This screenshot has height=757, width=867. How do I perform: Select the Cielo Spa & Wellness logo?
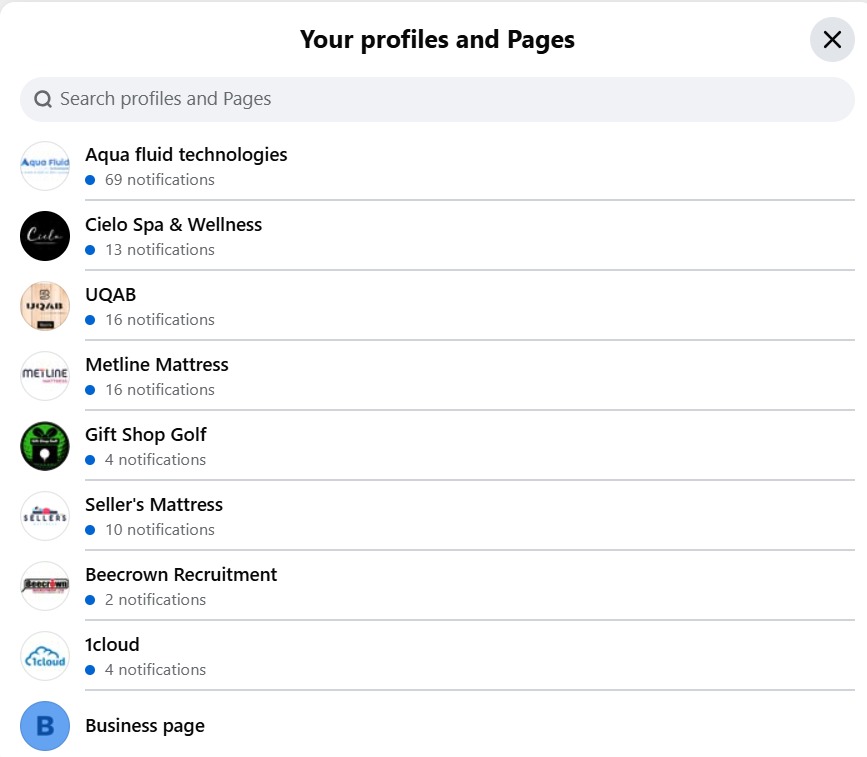click(x=45, y=236)
